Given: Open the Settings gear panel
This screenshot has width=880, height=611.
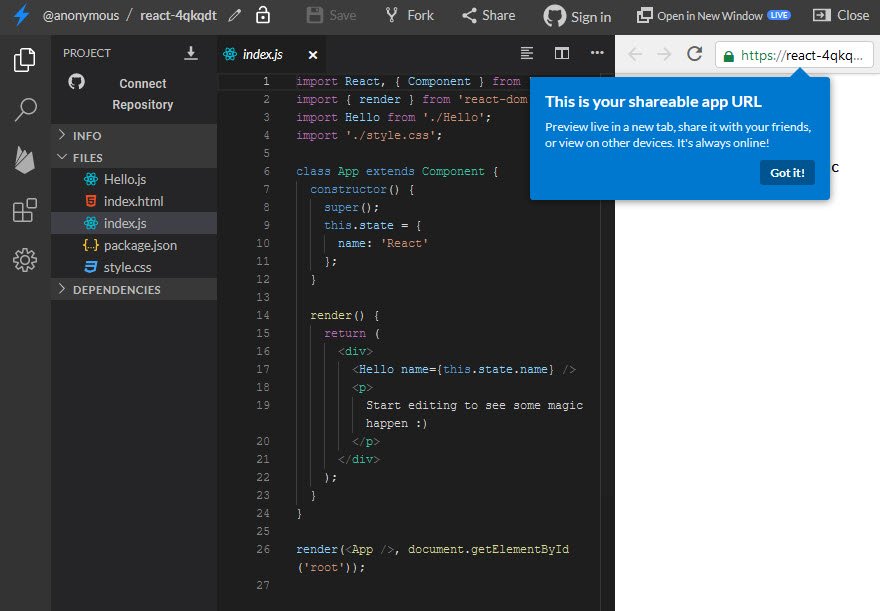Looking at the screenshot, I should point(25,260).
